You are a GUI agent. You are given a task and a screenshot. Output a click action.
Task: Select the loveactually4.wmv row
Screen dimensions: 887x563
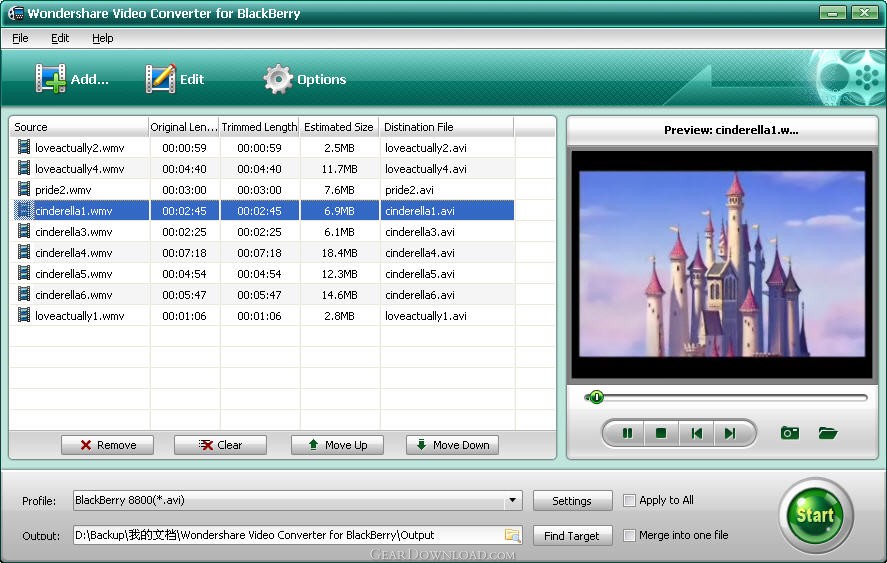[x=262, y=169]
